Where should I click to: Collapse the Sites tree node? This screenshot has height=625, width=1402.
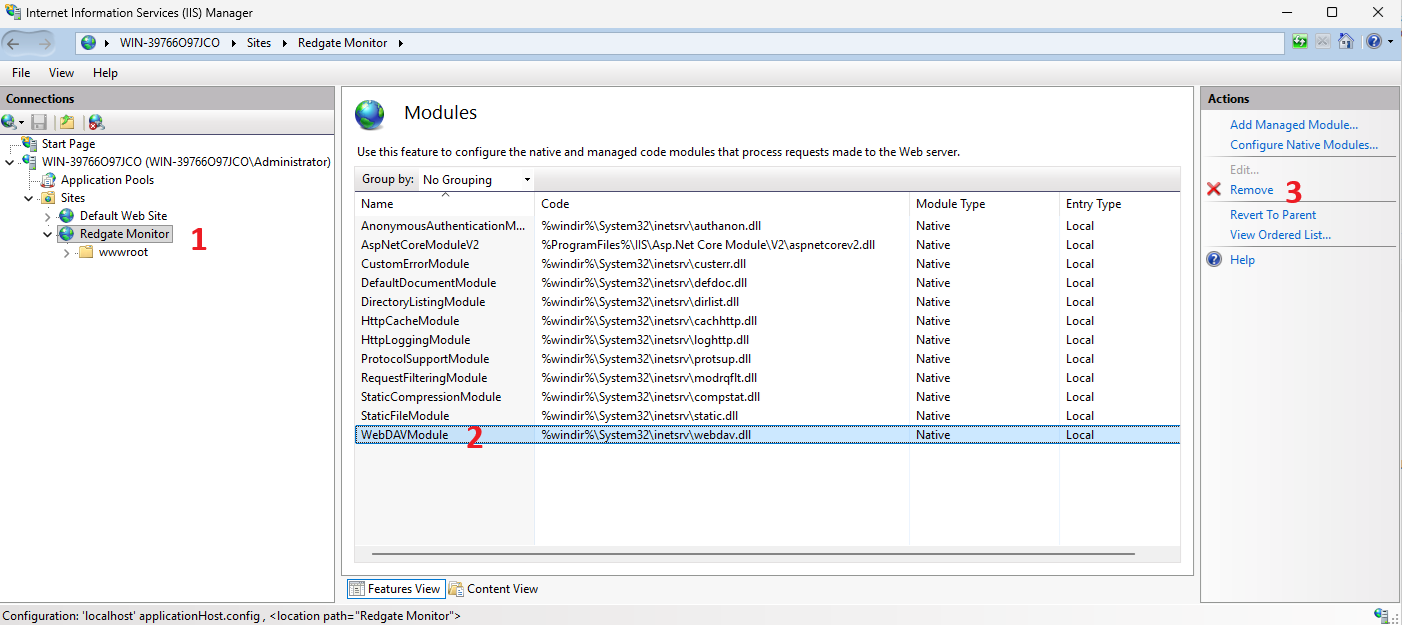[x=29, y=198]
